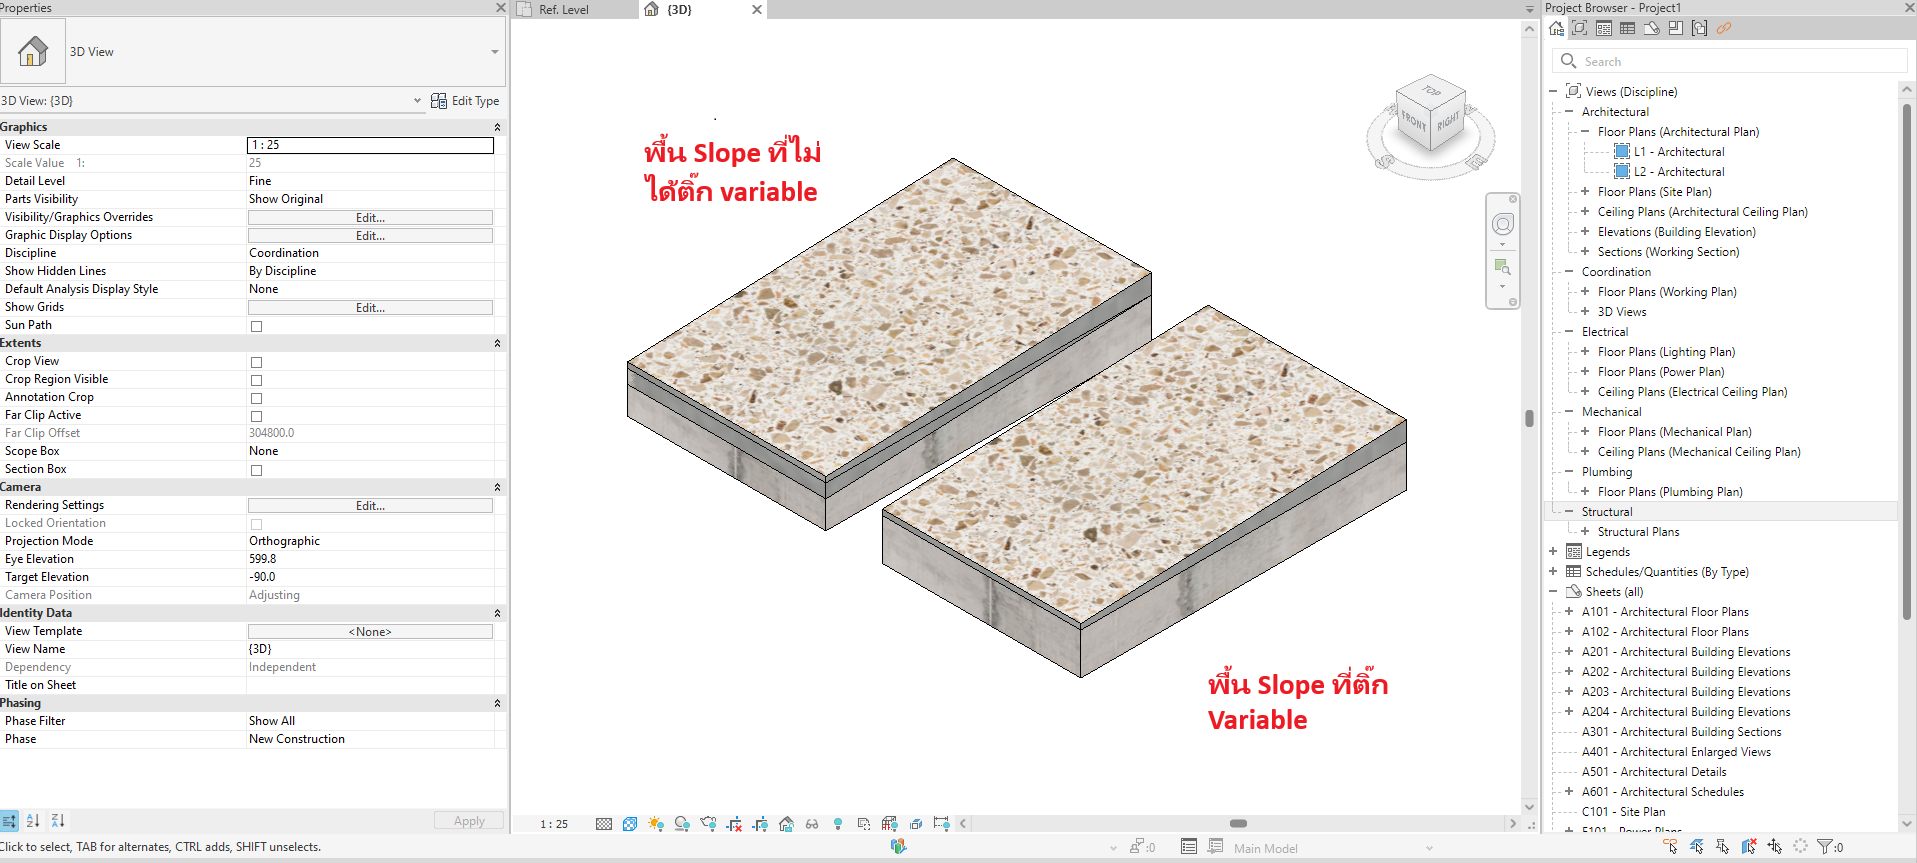
Task: Click the Zoom tool in navigation bar
Action: pyautogui.click(x=1502, y=267)
